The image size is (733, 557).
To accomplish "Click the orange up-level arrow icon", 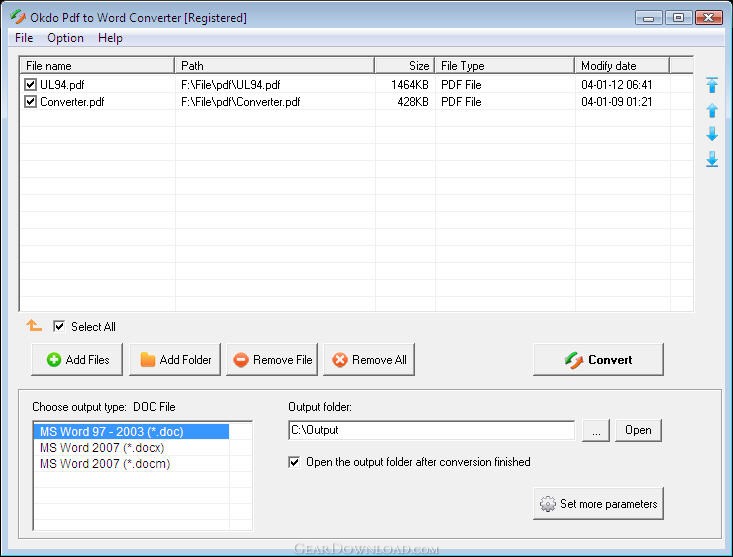I will coord(34,326).
